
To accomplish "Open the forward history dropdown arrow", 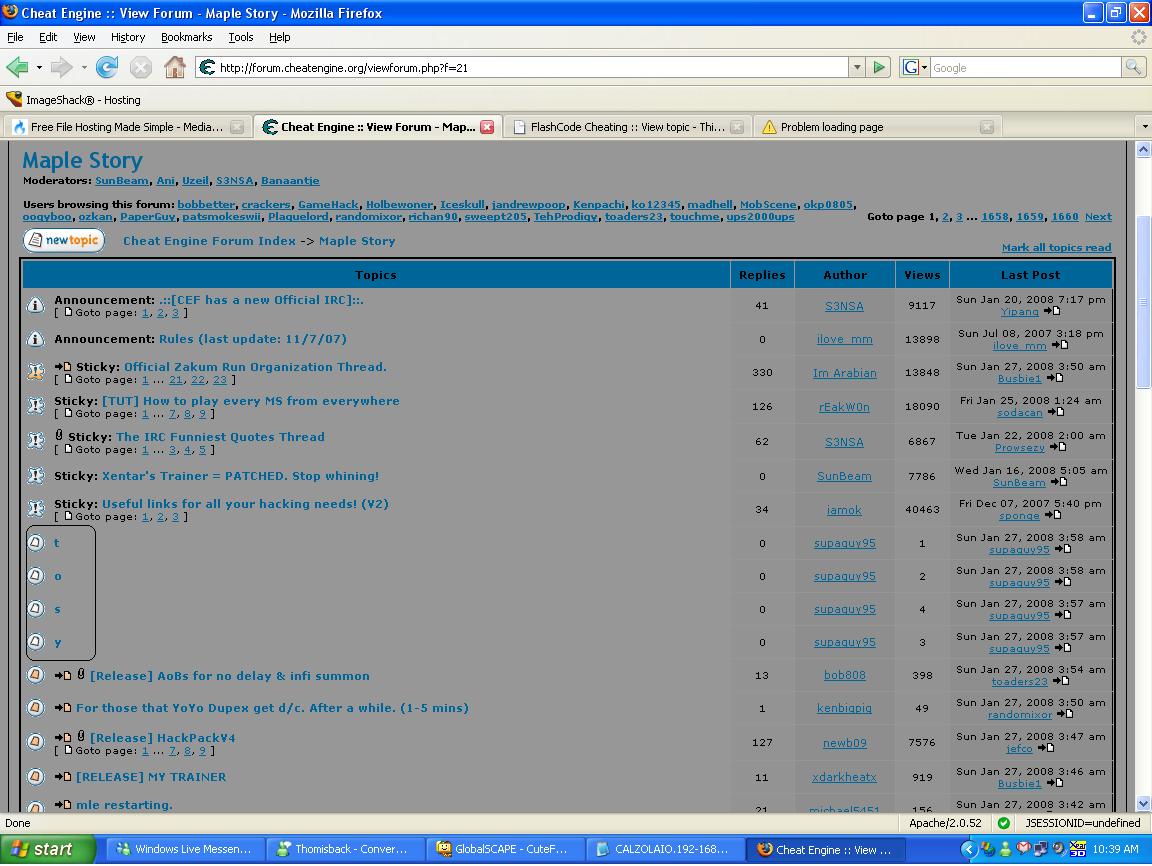I will click(84, 68).
